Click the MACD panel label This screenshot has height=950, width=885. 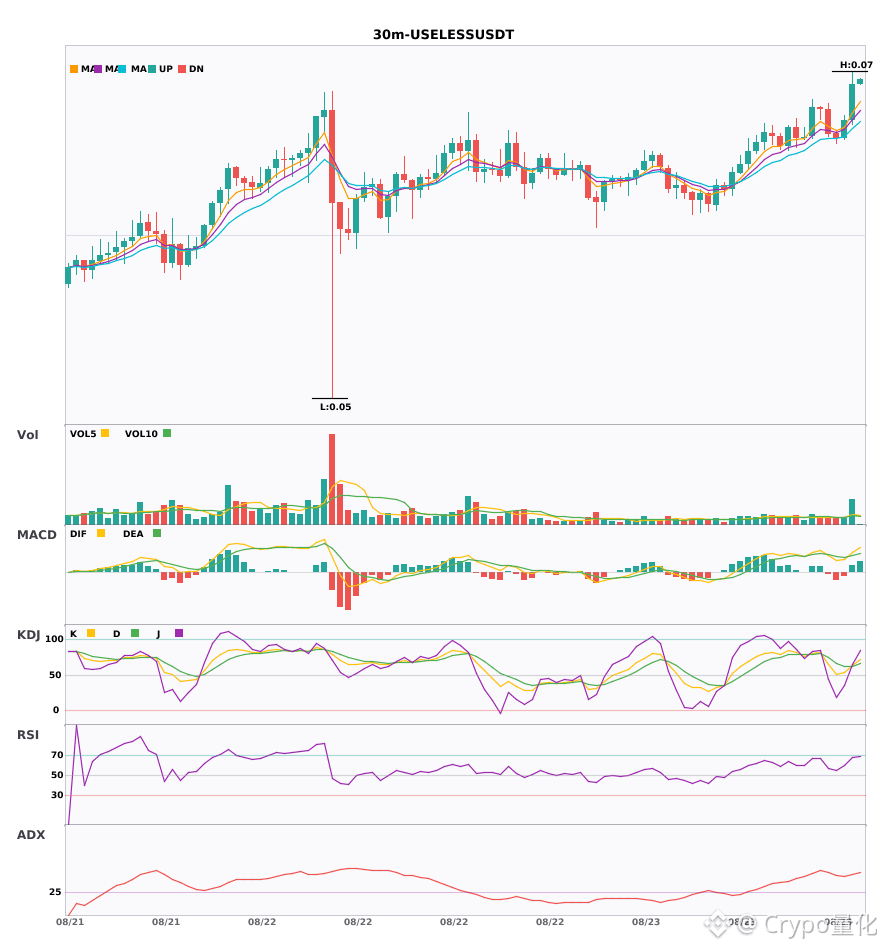pyautogui.click(x=36, y=534)
